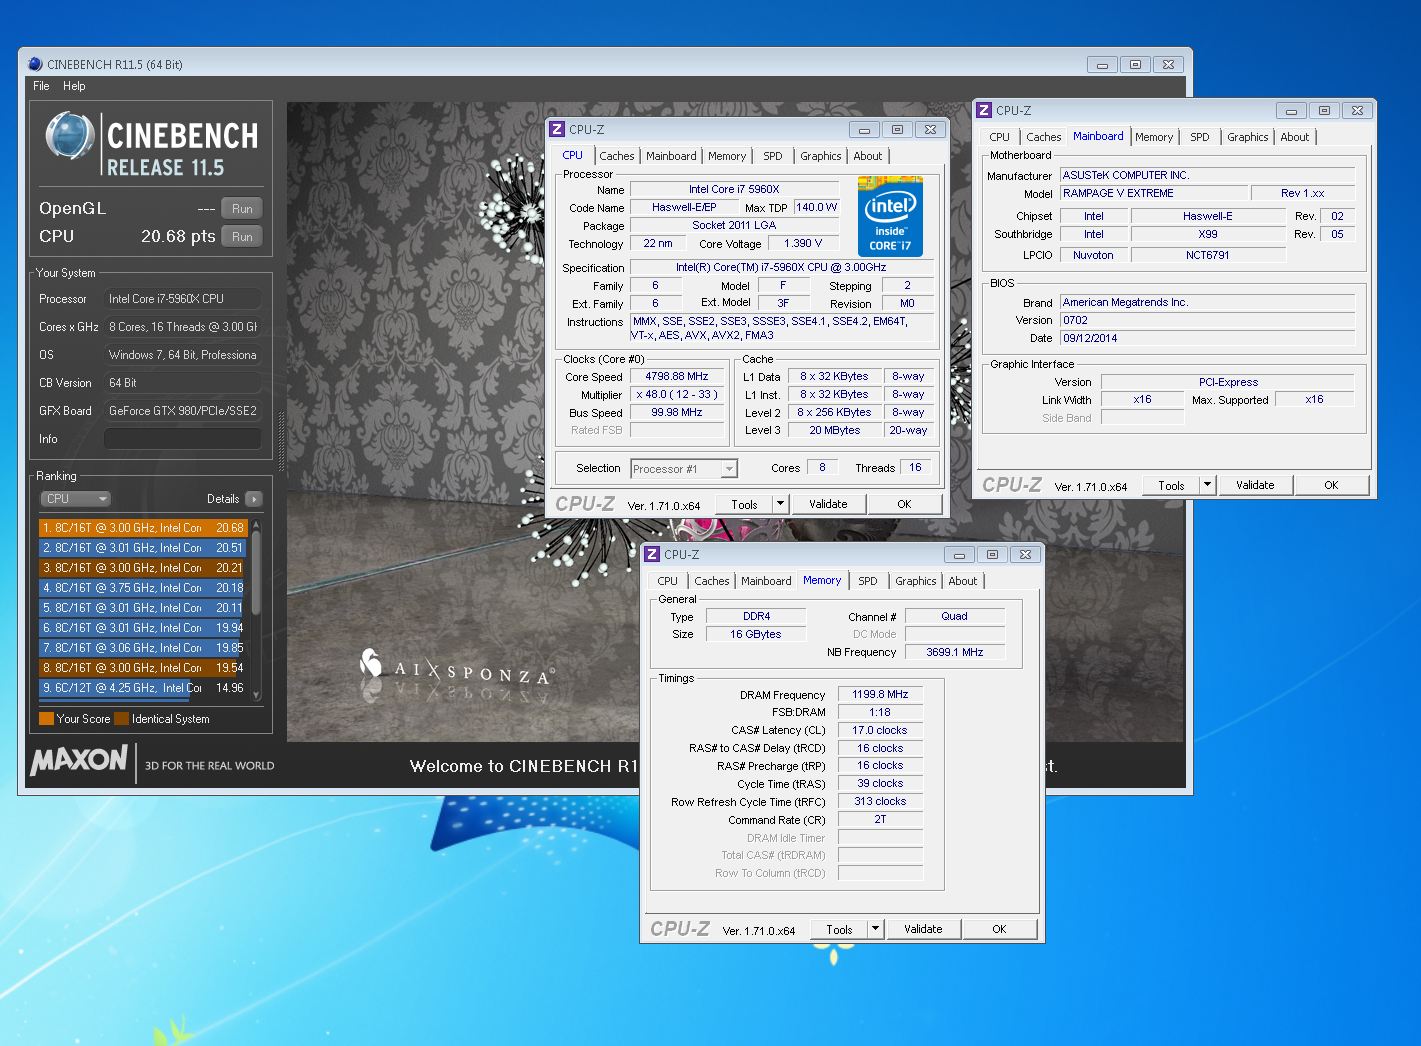Open the CPU ranking type dropdown
Image resolution: width=1421 pixels, height=1046 pixels.
tap(75, 499)
